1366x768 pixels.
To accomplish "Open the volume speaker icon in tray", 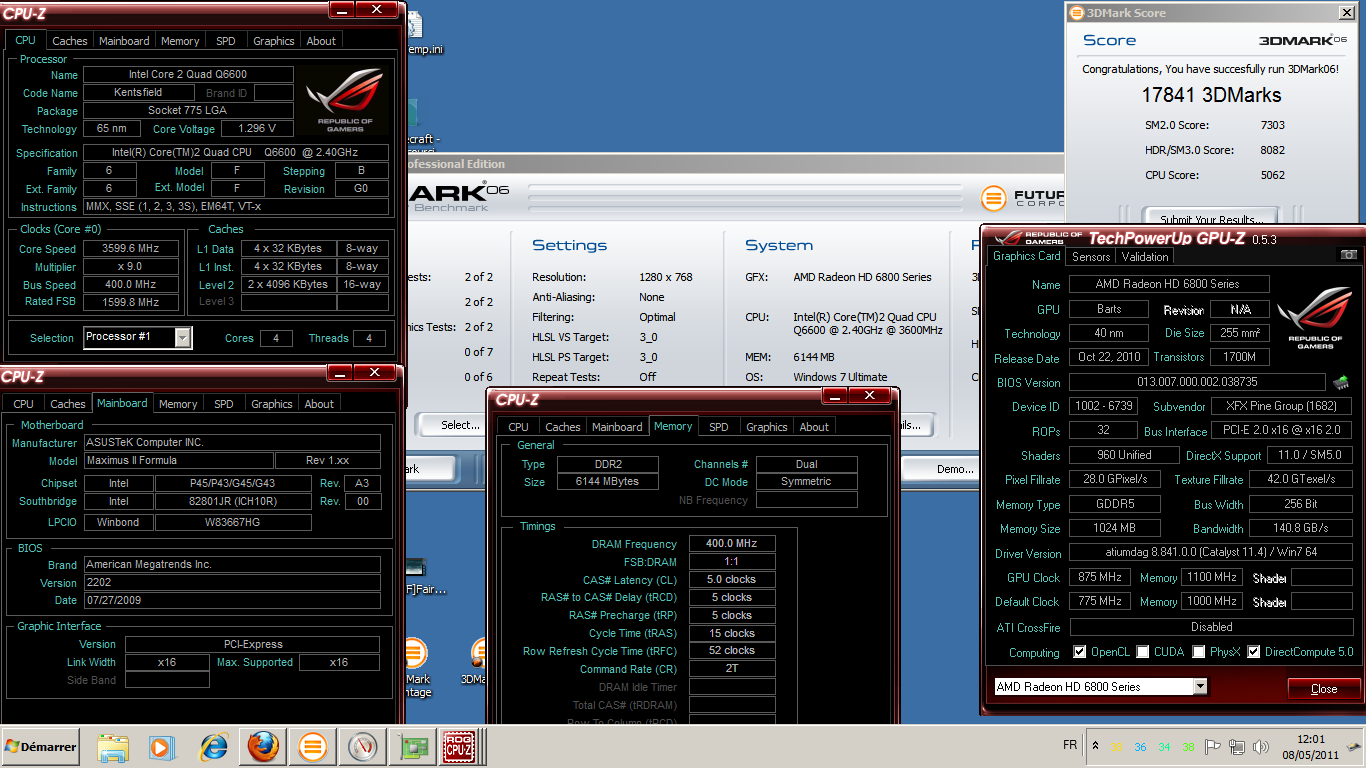I will click(1258, 747).
